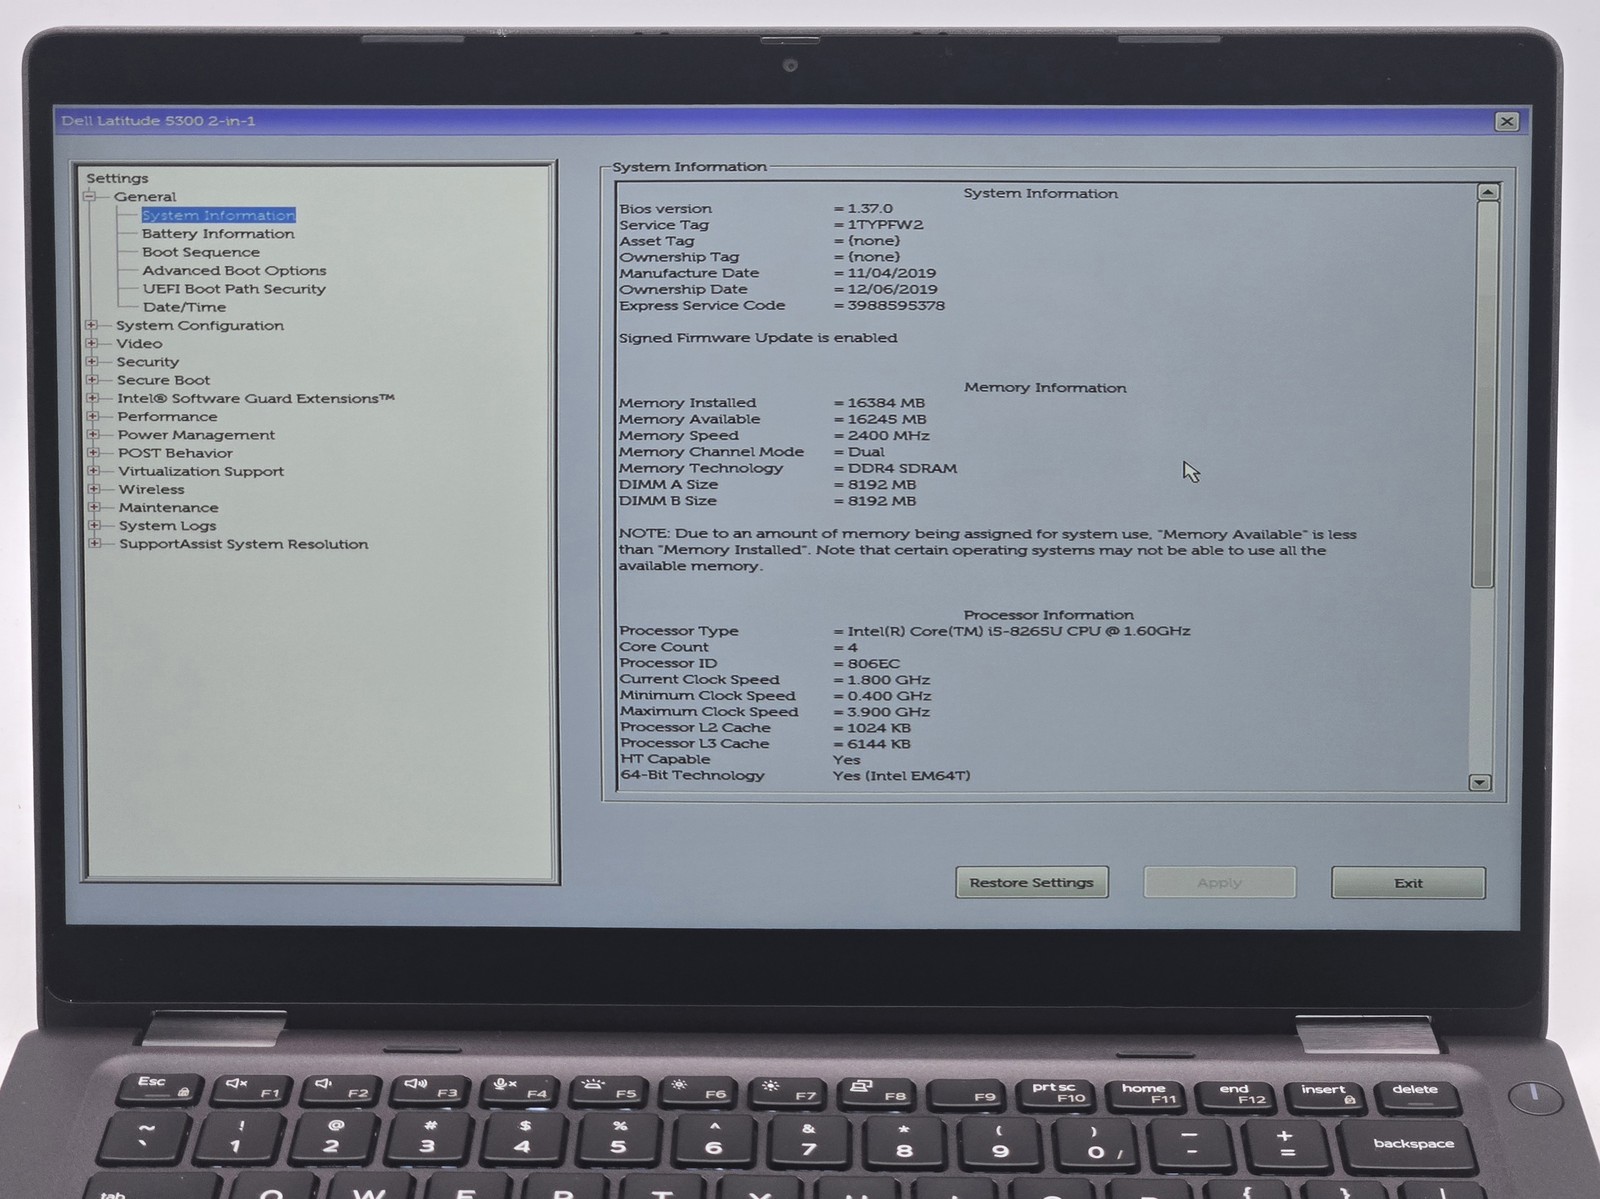Expand Intel Software Guard Extensions node
The height and width of the screenshot is (1199, 1600).
point(93,398)
